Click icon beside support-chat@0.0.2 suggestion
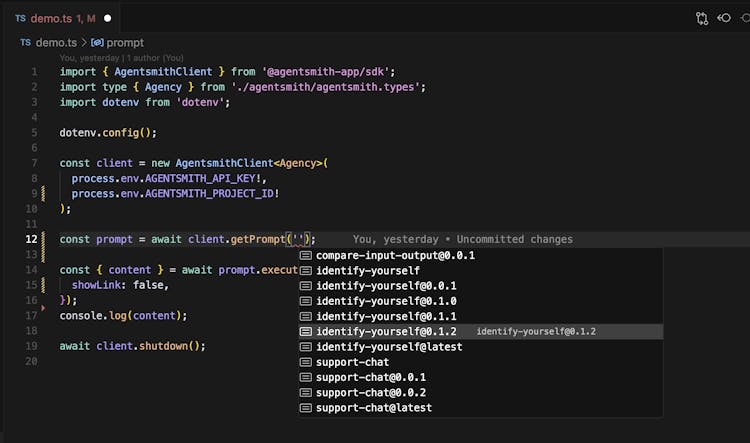Viewport: 750px width, 443px height. [x=306, y=393]
